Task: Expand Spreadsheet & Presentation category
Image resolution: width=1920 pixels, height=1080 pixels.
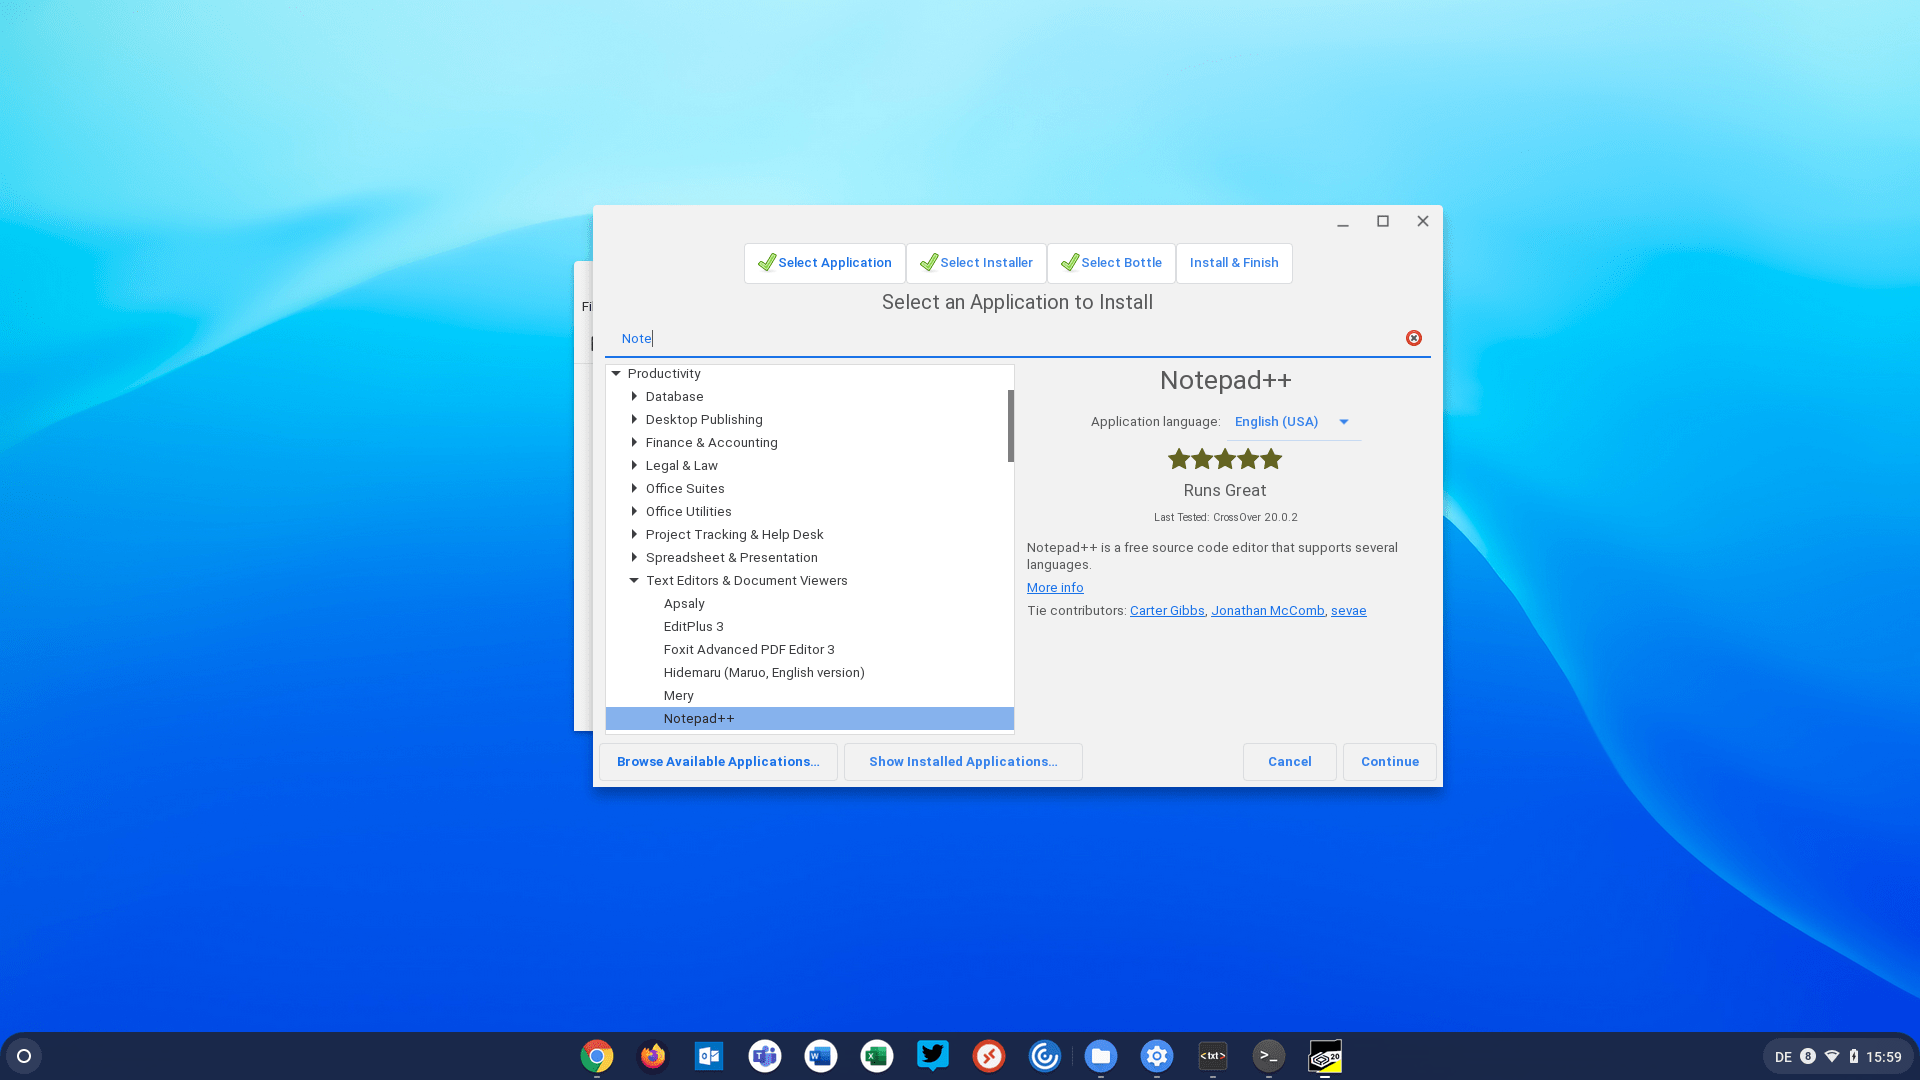Action: (x=634, y=557)
